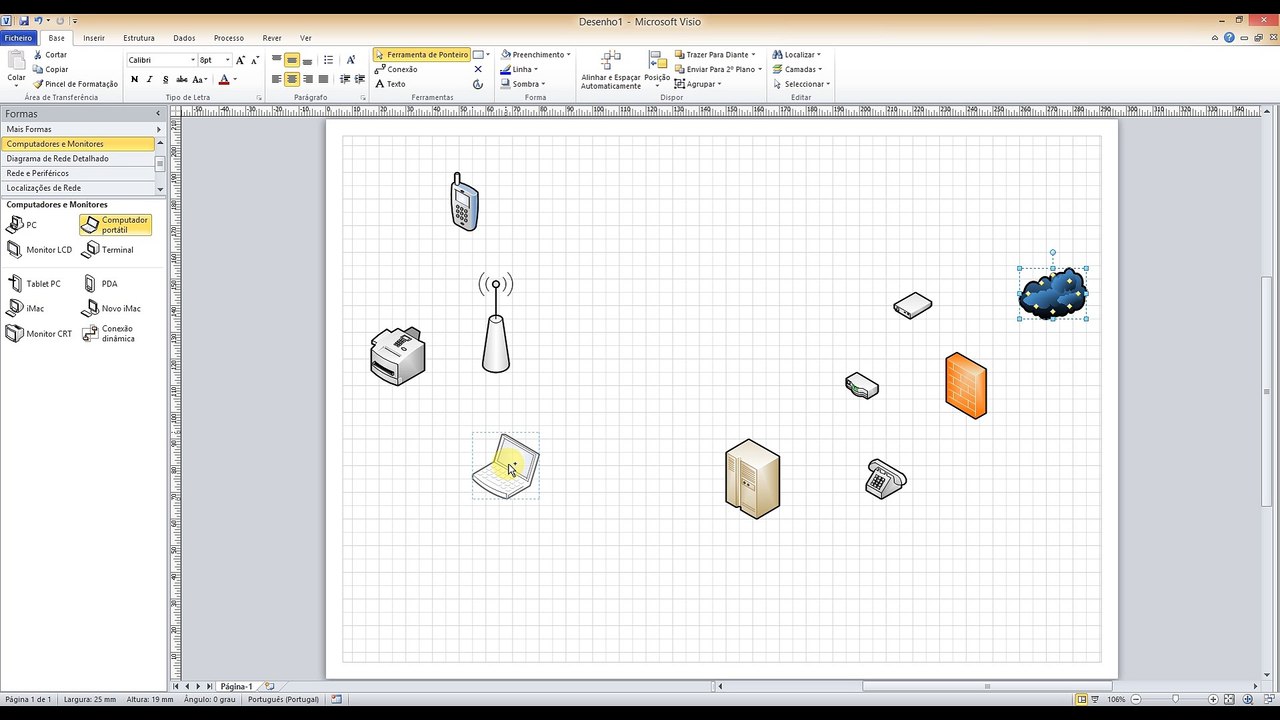Select the Página-1 sheet tab

click(x=236, y=687)
